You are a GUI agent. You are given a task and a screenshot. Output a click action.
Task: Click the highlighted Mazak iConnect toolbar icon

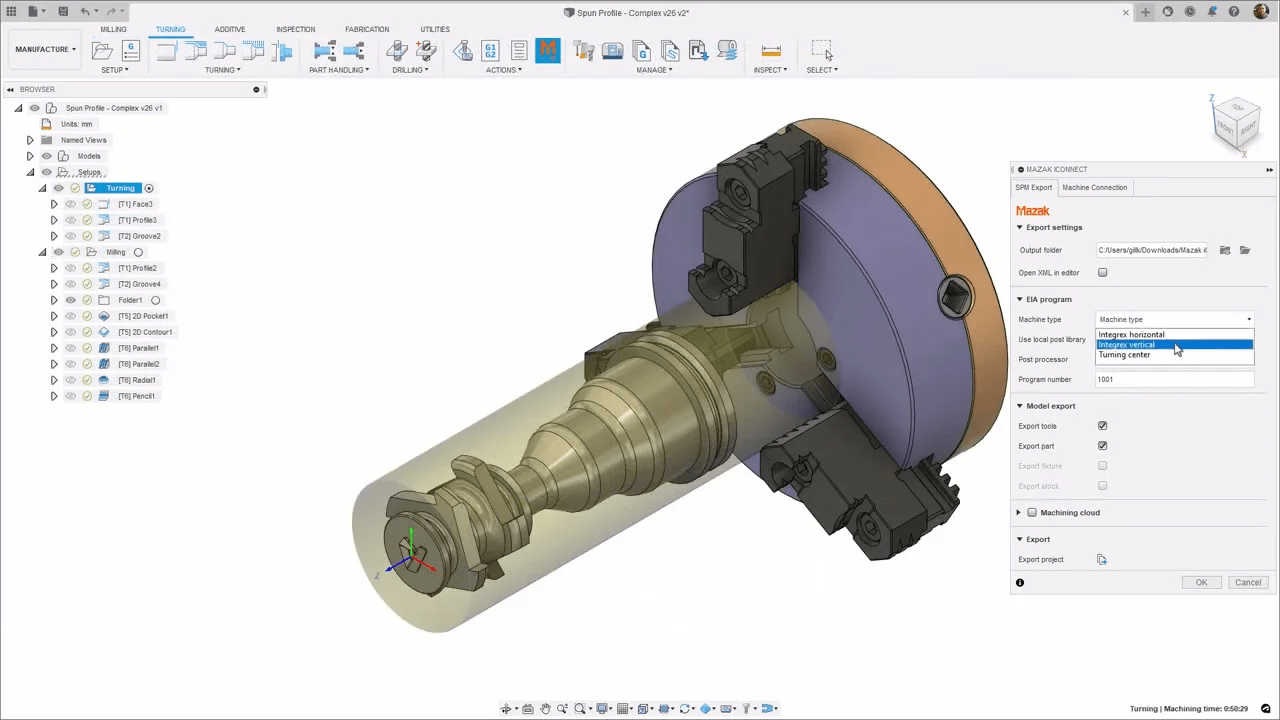(548, 50)
